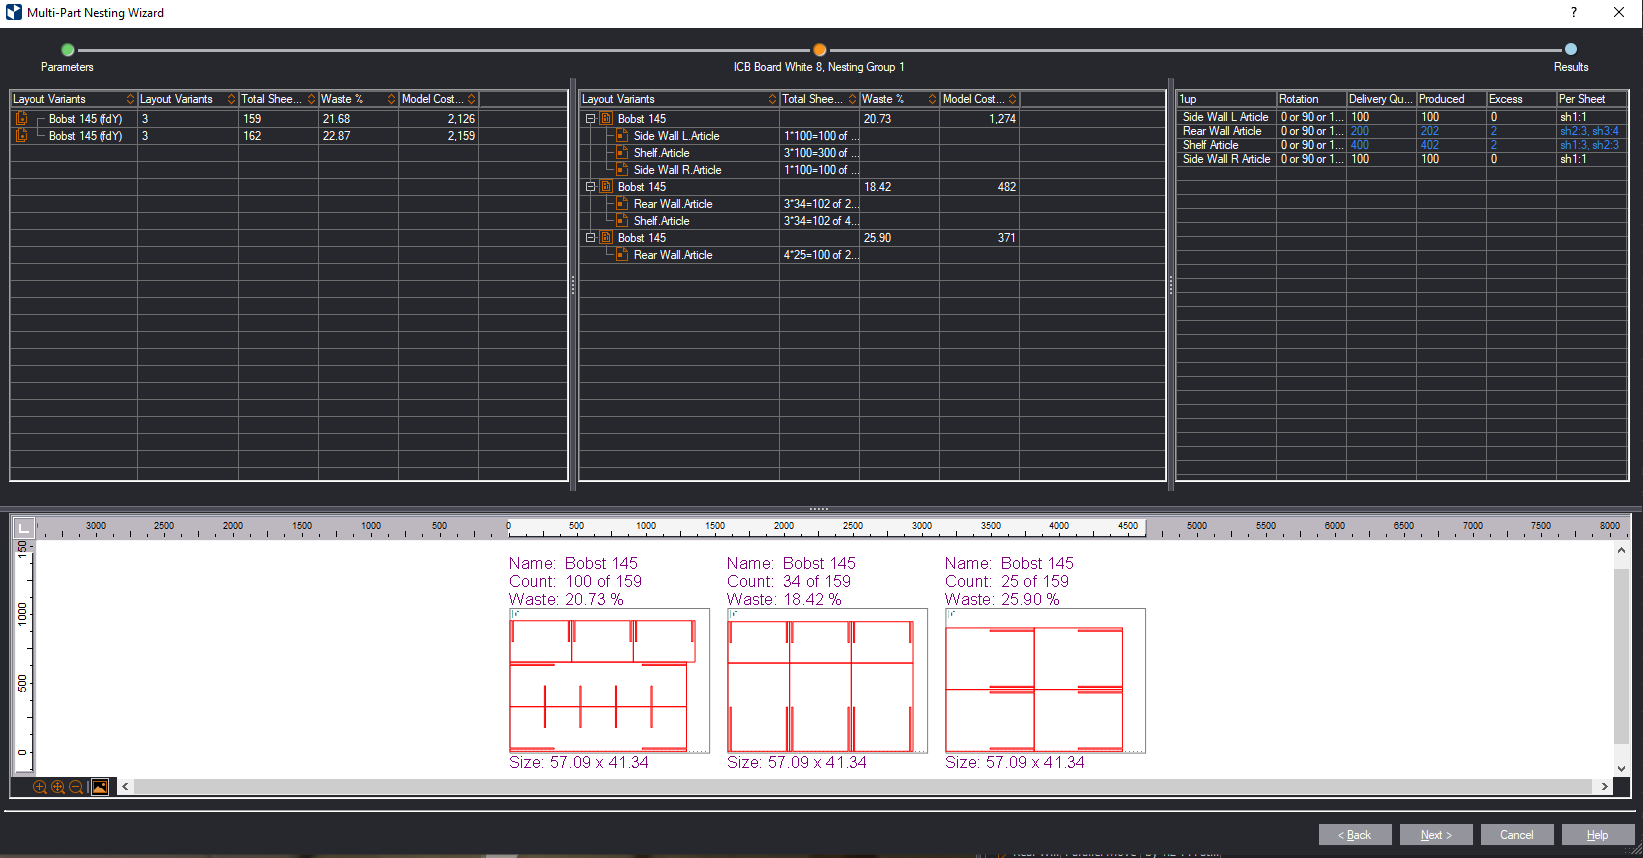The height and width of the screenshot is (858, 1643).
Task: Click the Produced column header
Action: [x=1451, y=99]
